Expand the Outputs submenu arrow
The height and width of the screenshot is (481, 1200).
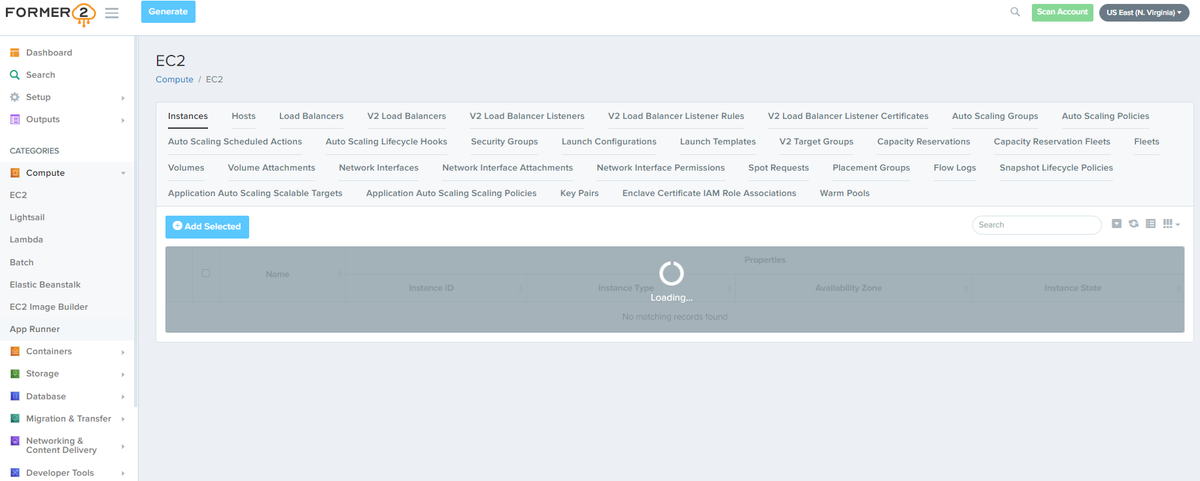pyautogui.click(x=122, y=120)
